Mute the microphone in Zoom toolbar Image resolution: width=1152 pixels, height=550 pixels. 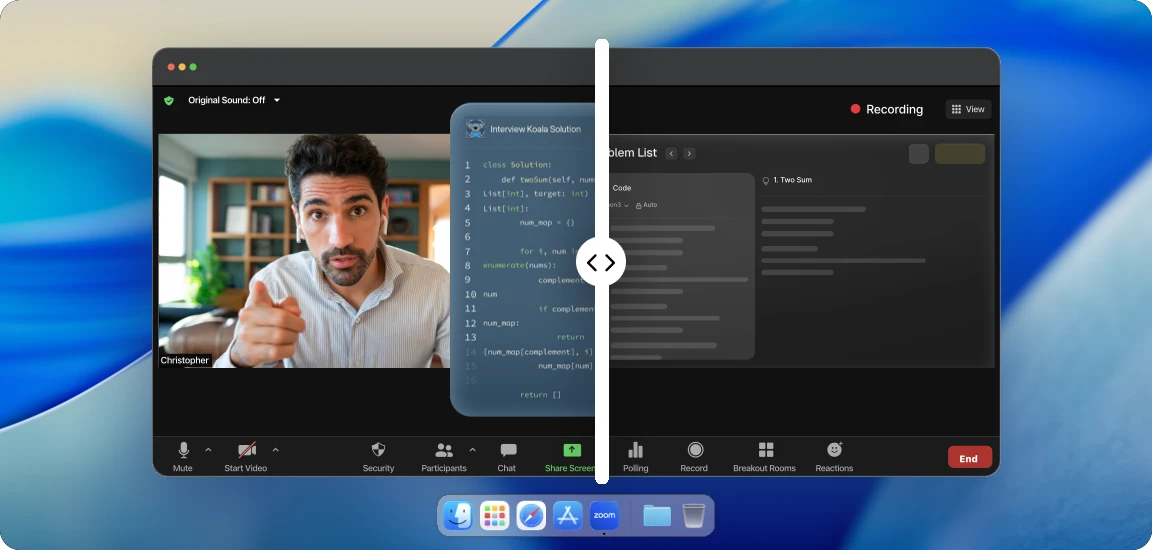coord(183,457)
